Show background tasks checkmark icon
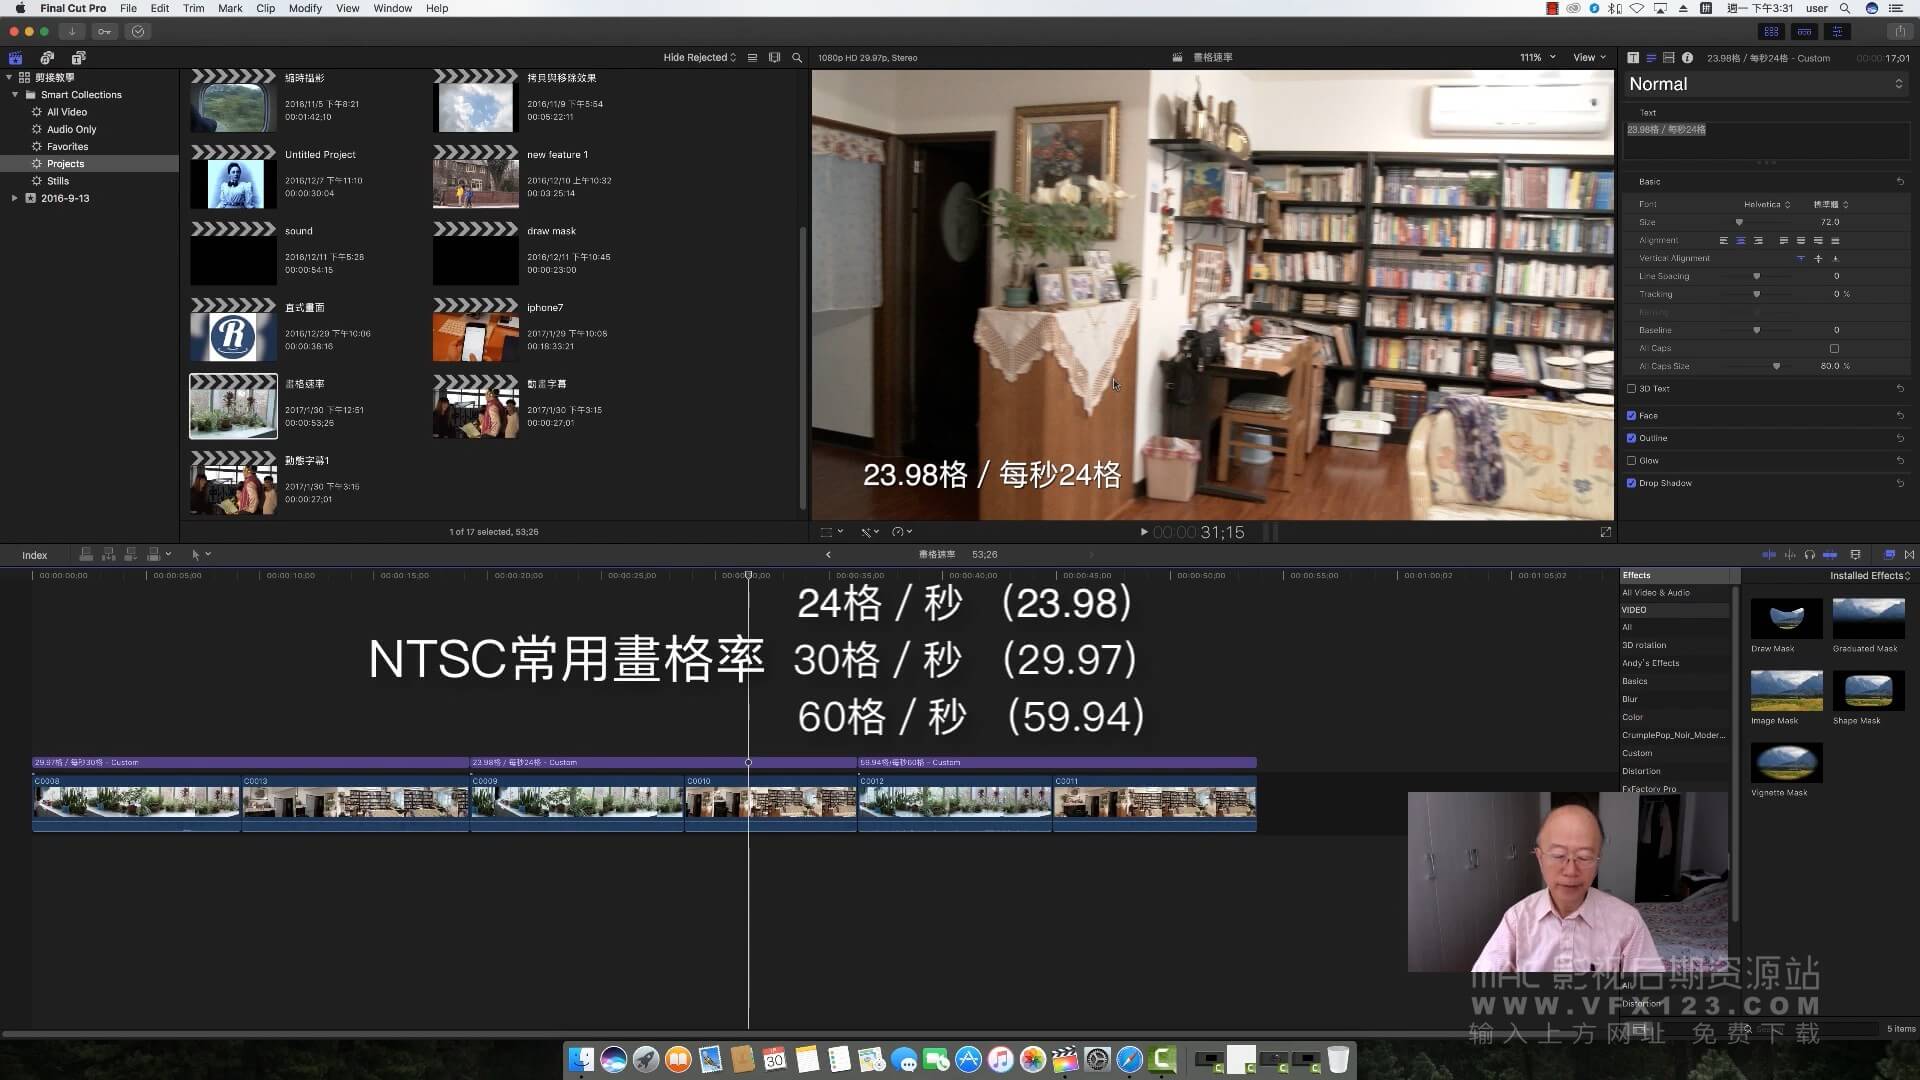This screenshot has width=1920, height=1080. pyautogui.click(x=138, y=31)
